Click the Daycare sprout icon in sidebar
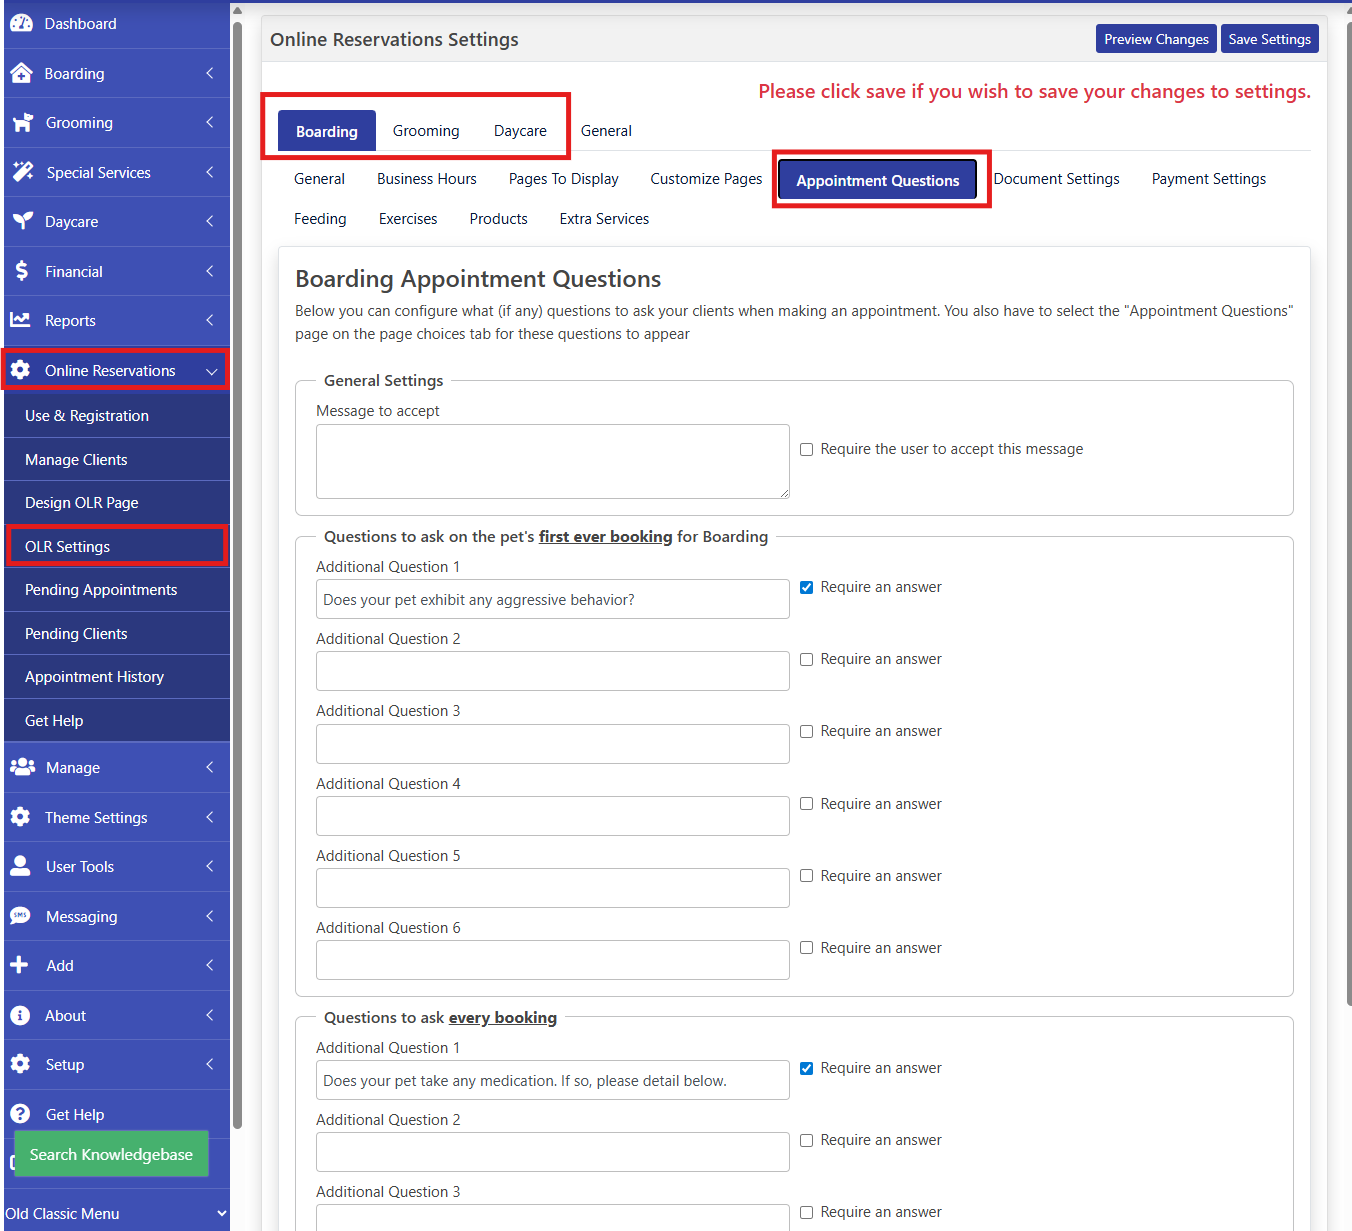 21,221
